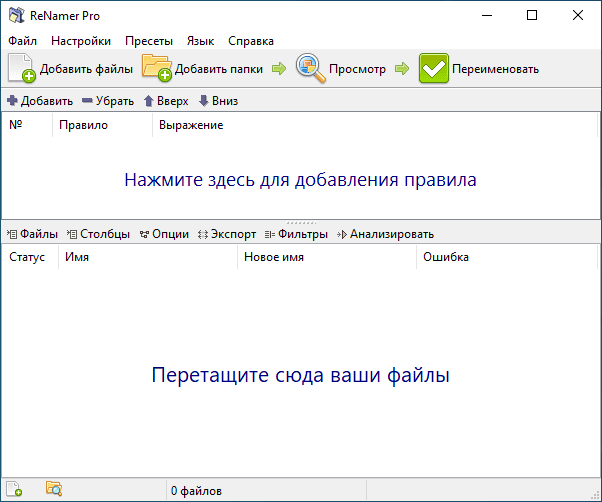Sort by the Статус column header
Viewport: 602px width, 502px height.
click(30, 257)
